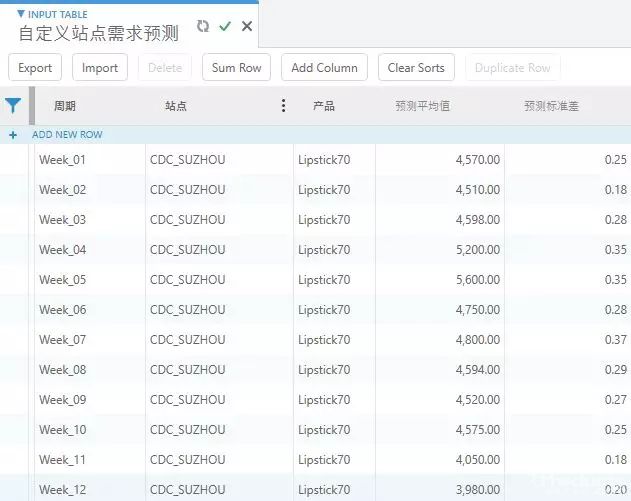631x501 pixels.
Task: Click the Clear Sorts button
Action: tap(416, 68)
